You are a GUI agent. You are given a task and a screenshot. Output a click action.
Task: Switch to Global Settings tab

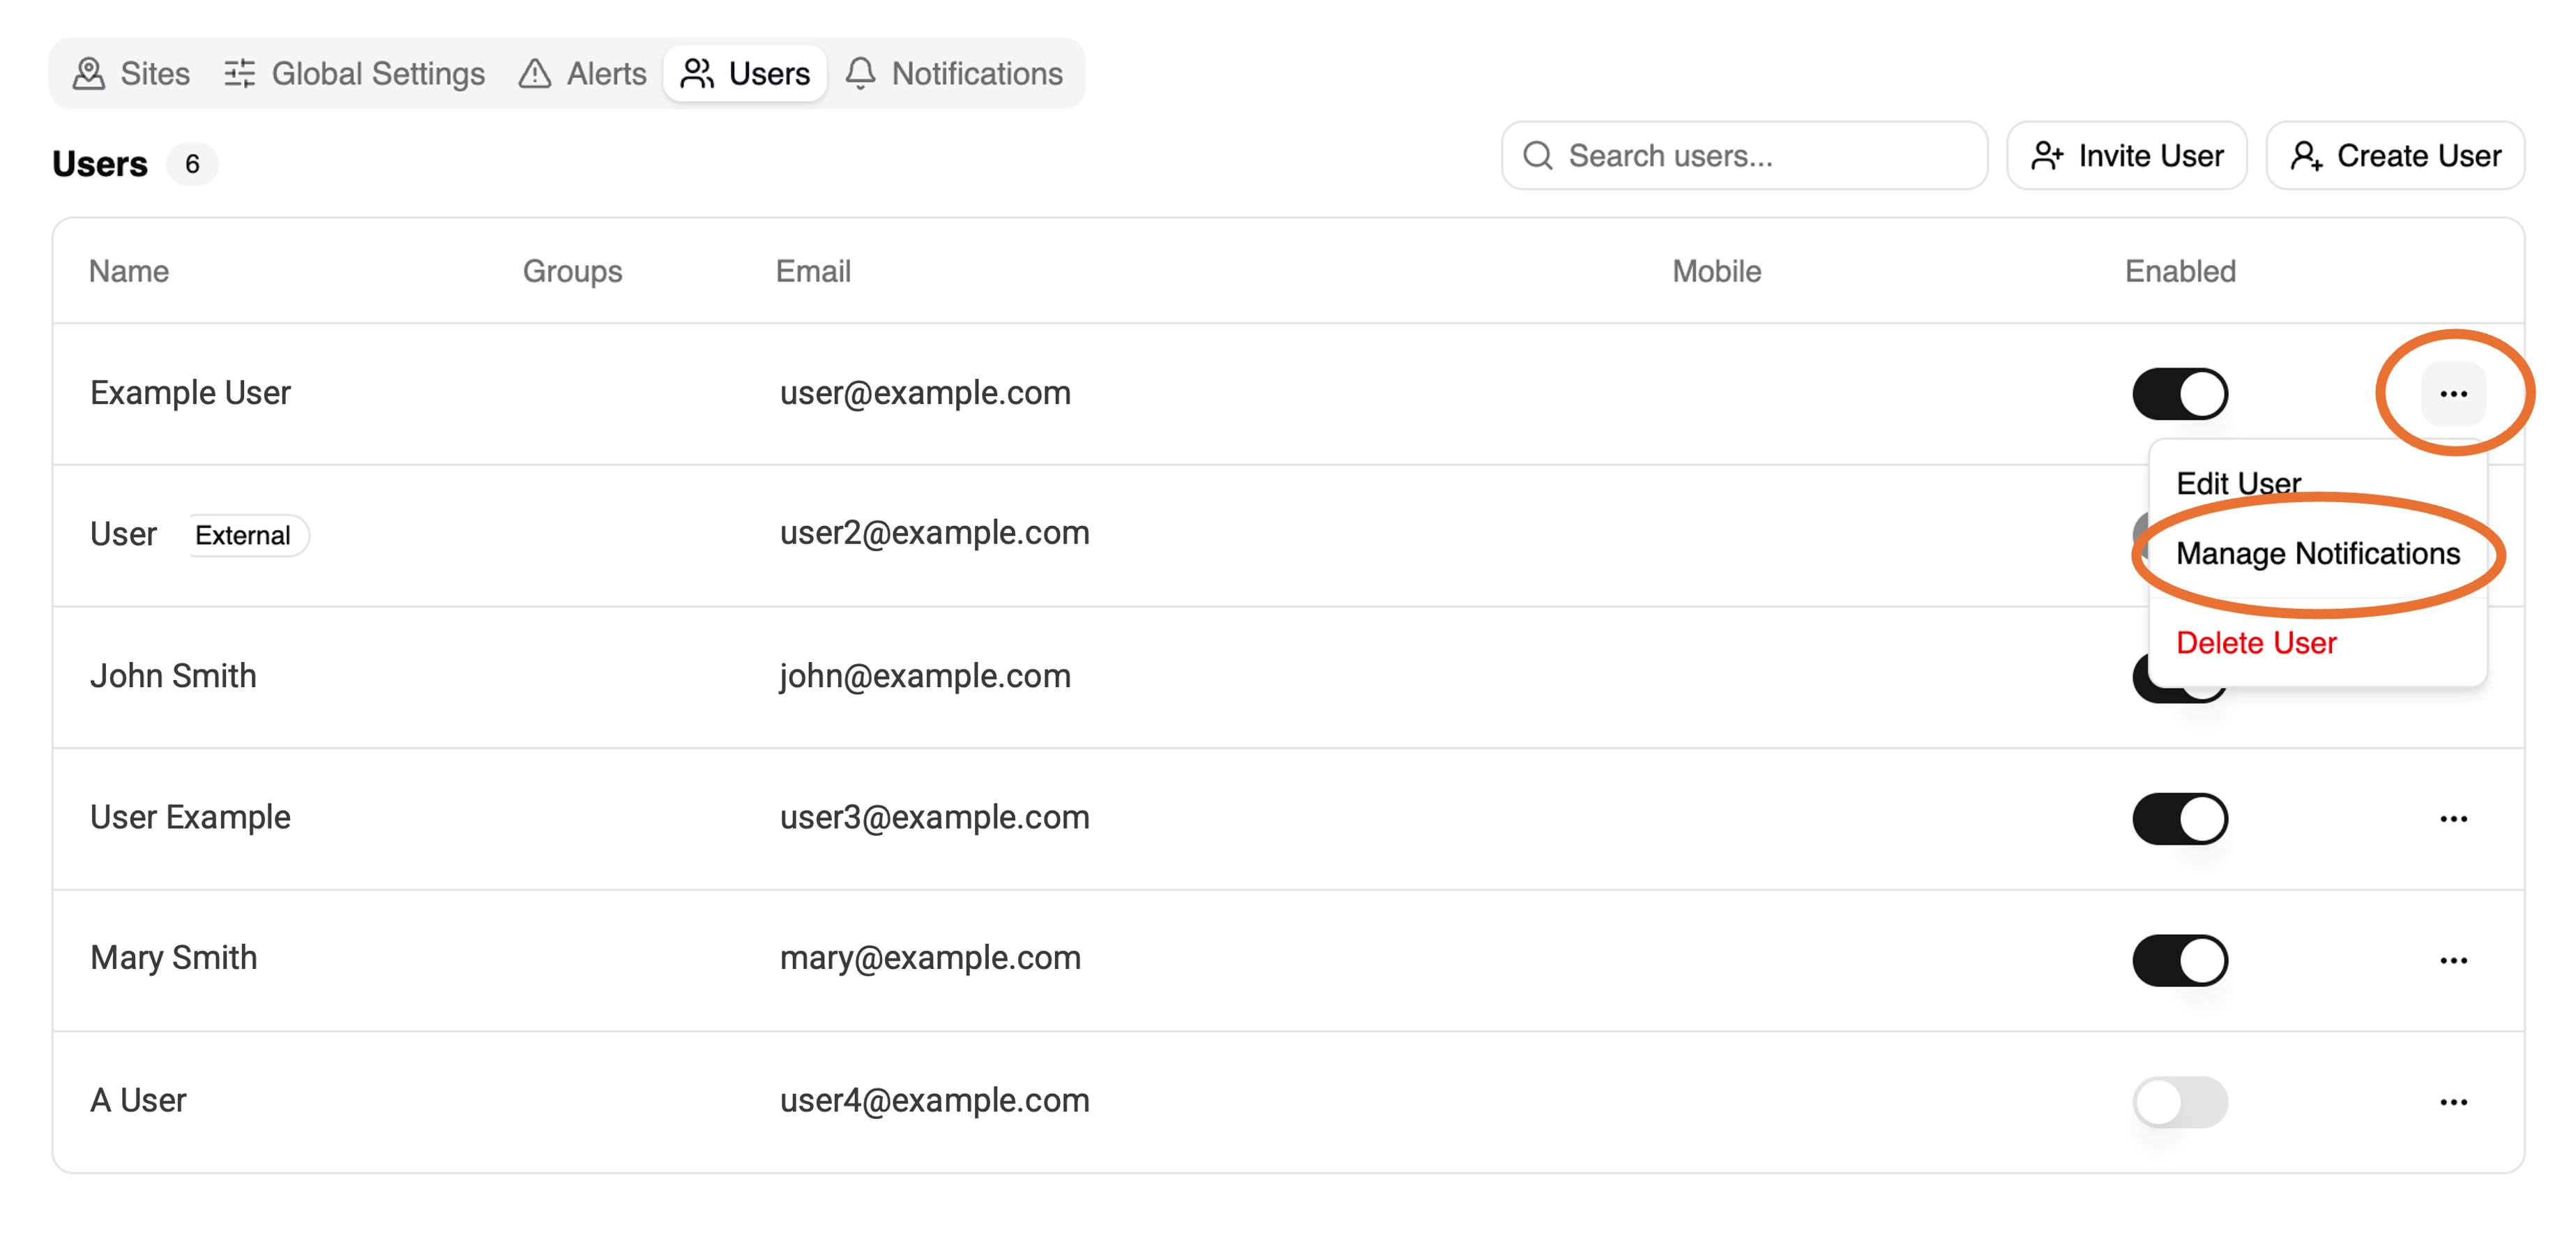pyautogui.click(x=354, y=73)
